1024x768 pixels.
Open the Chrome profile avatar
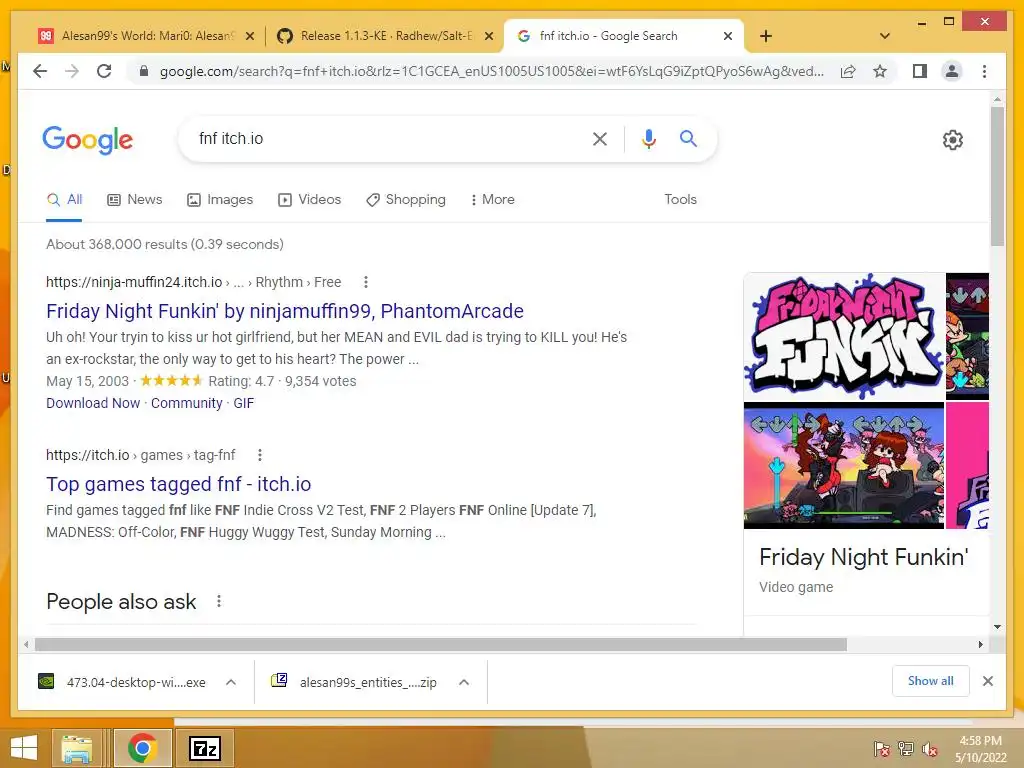pos(952,71)
